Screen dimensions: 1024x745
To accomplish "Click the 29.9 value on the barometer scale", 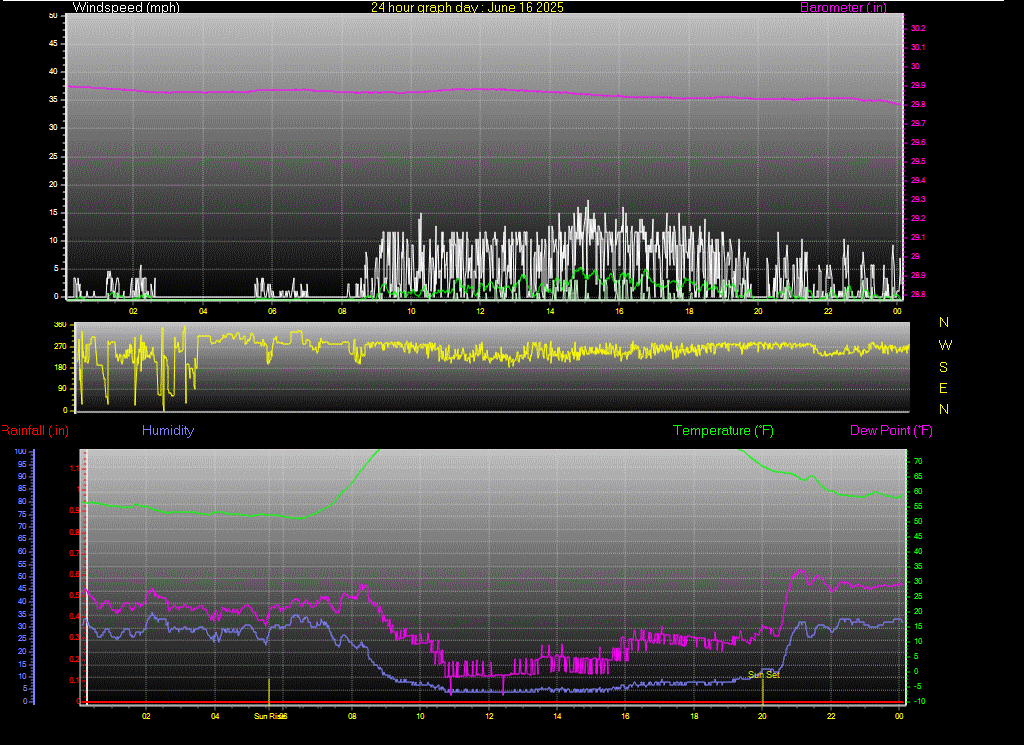I will 918,85.
